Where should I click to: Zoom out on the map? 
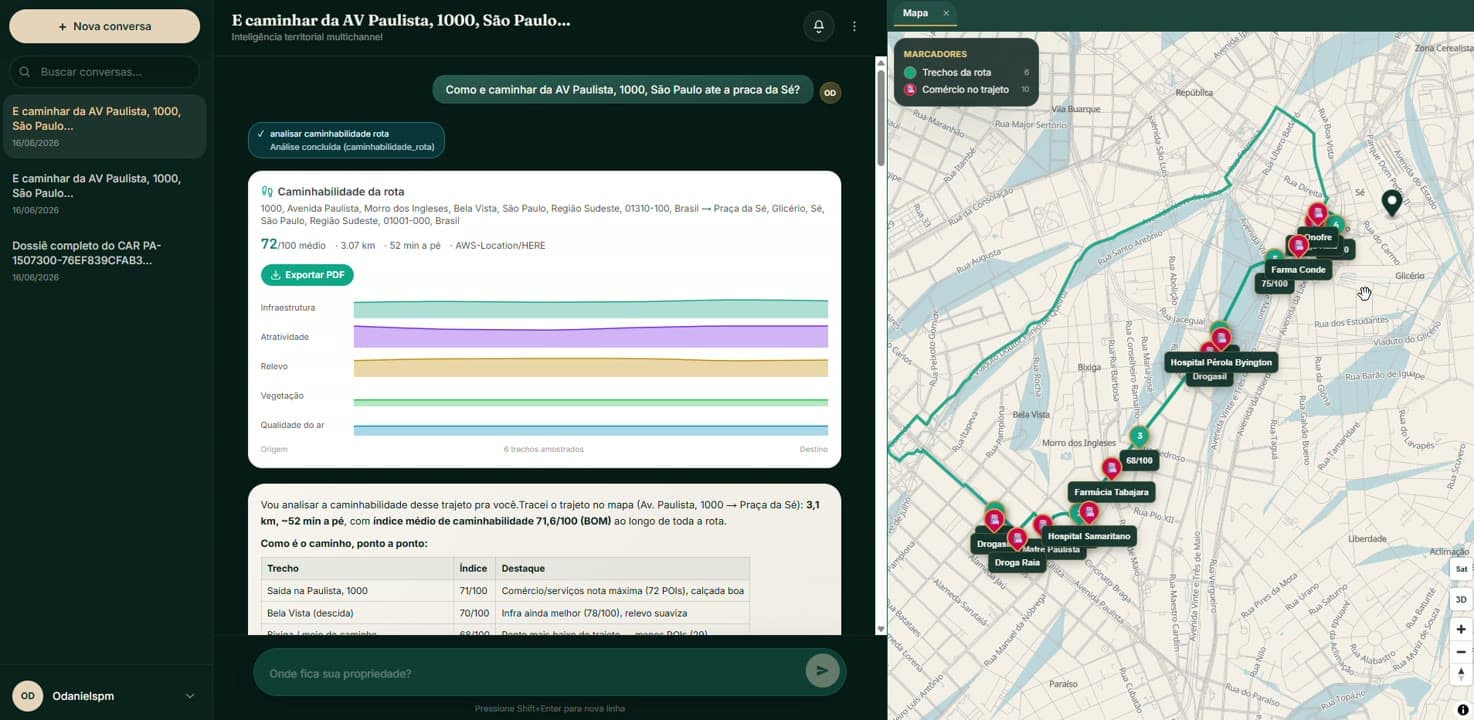[1461, 652]
